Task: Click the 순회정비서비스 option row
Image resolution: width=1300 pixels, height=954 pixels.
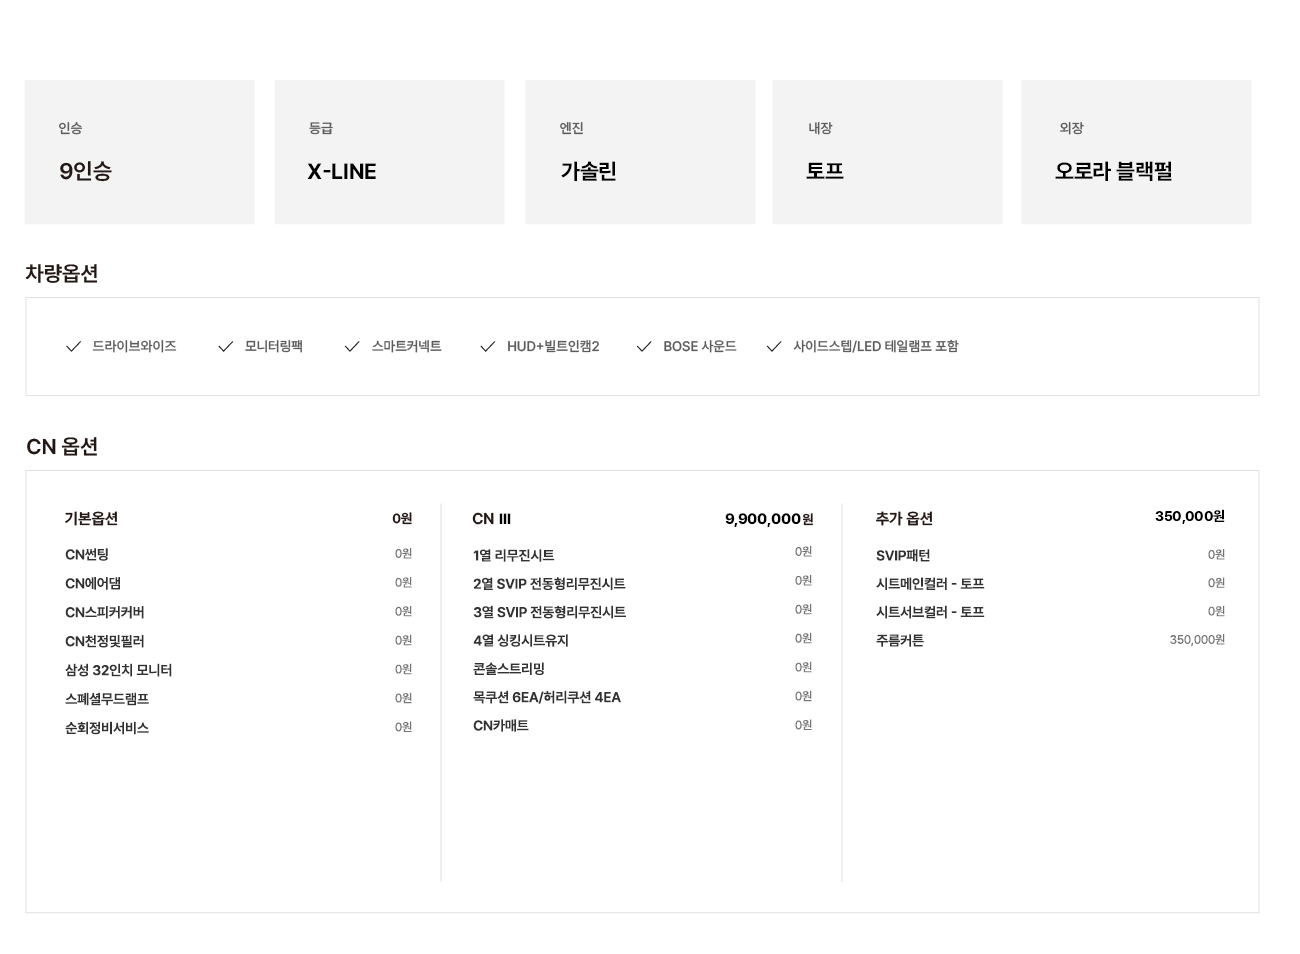Action: coord(238,729)
